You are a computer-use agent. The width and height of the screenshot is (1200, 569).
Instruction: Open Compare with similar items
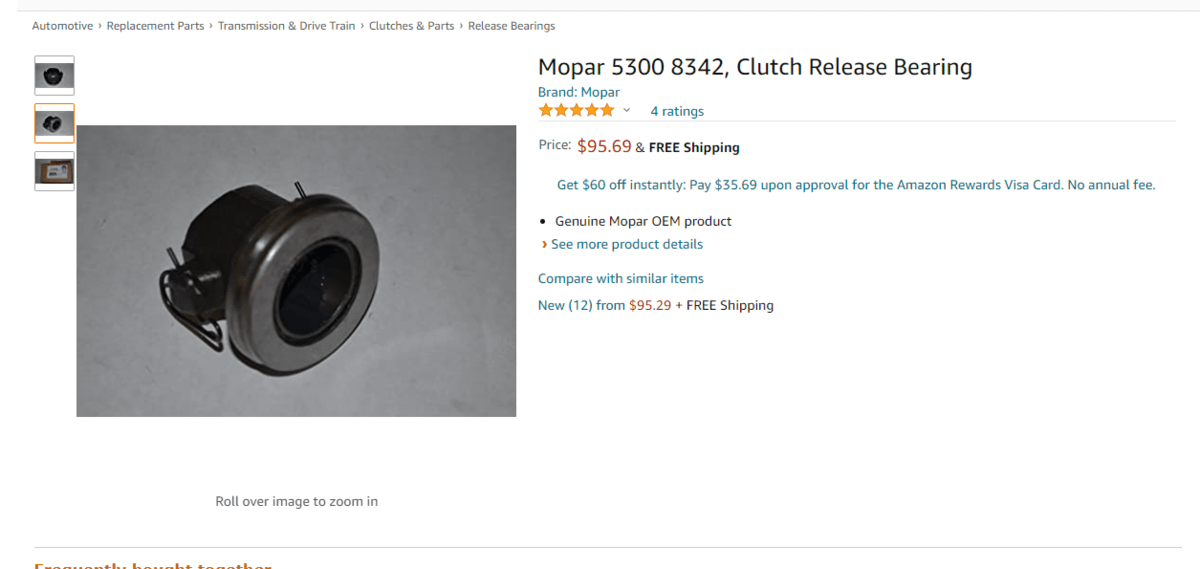pyautogui.click(x=621, y=278)
